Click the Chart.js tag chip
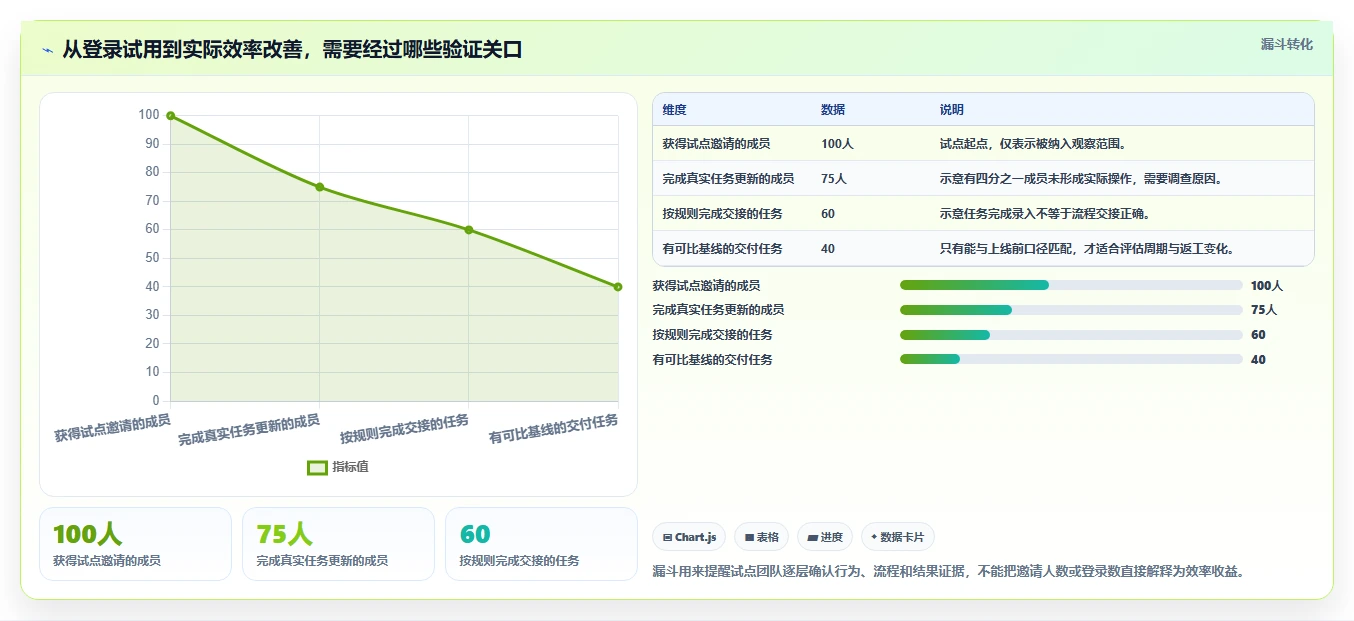1354x621 pixels. coord(689,537)
